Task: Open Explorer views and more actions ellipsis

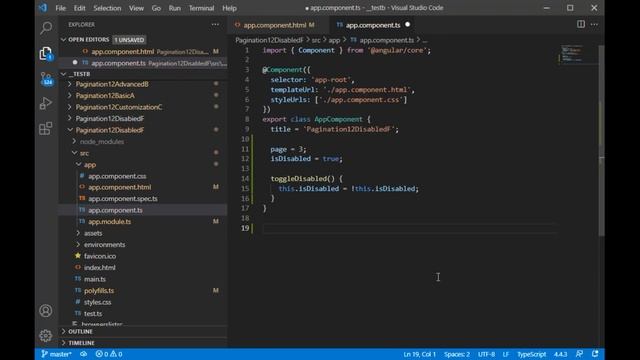Action: [215, 24]
